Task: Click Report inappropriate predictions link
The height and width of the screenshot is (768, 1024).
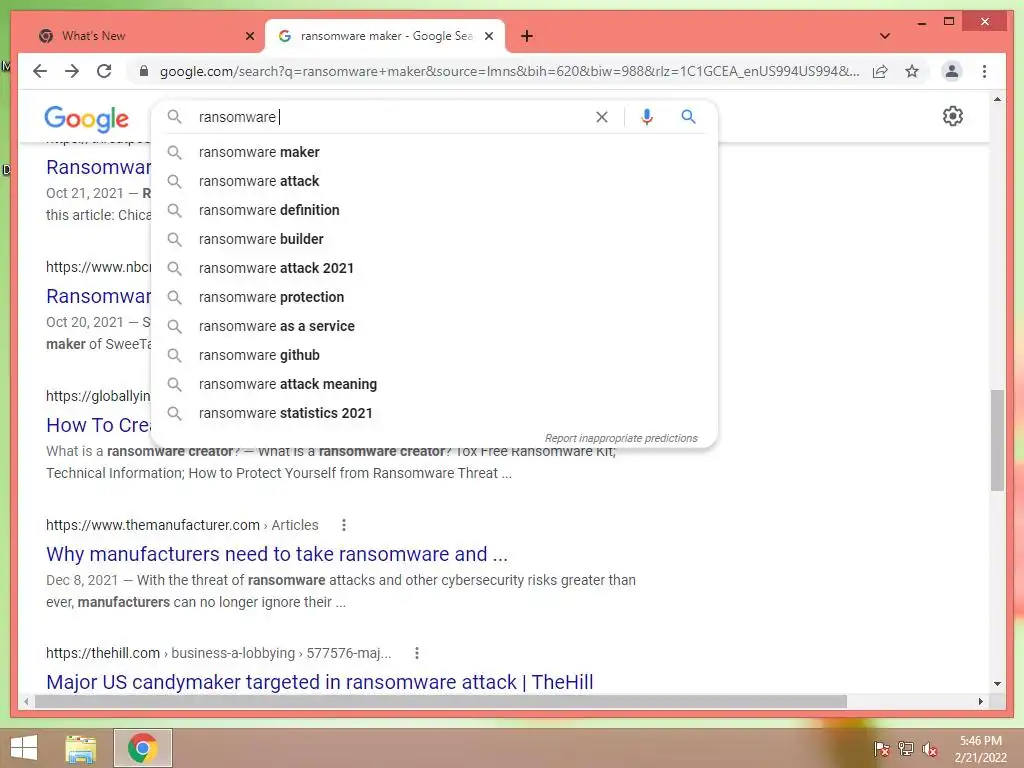Action: pos(621,438)
